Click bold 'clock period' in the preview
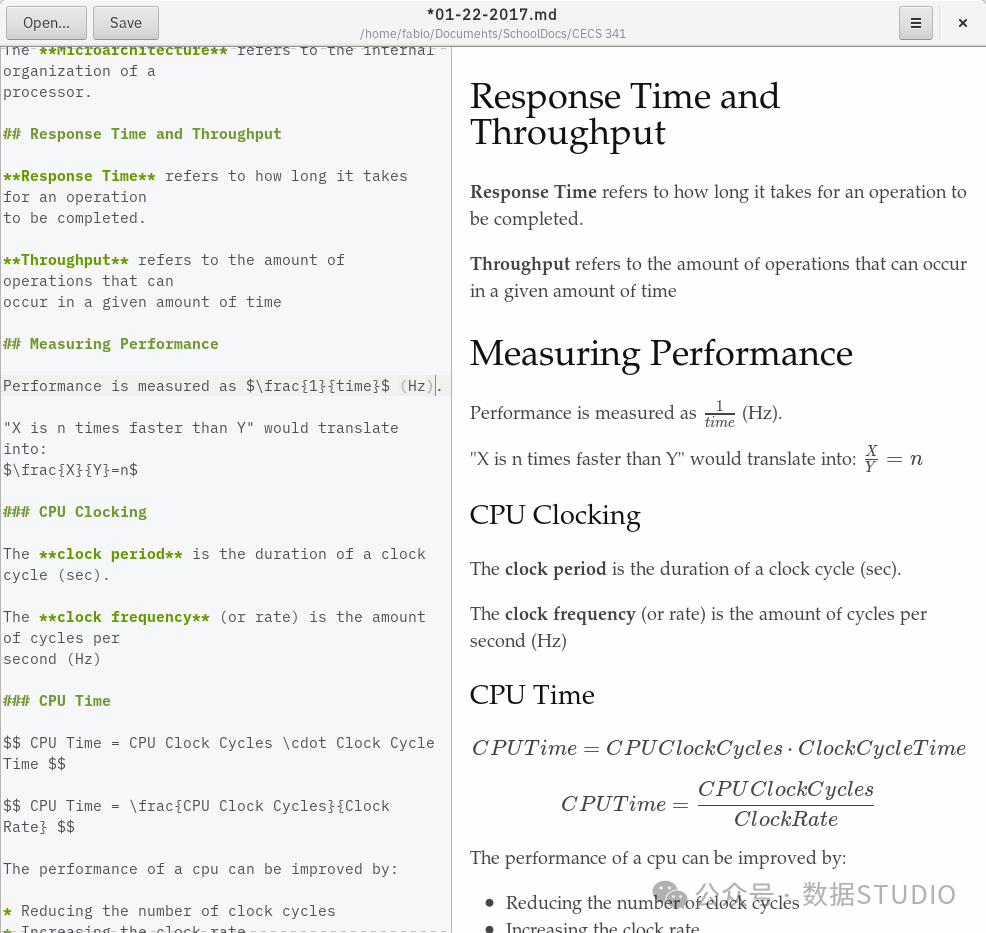This screenshot has width=986, height=933. pos(556,569)
